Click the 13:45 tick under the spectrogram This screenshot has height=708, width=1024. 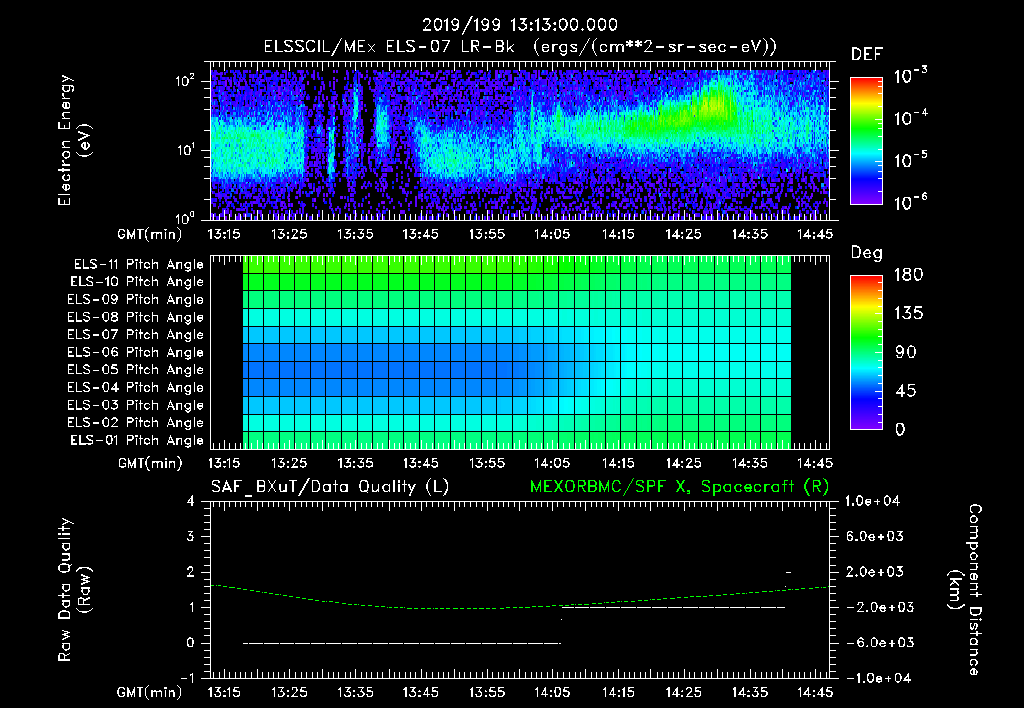coord(421,234)
